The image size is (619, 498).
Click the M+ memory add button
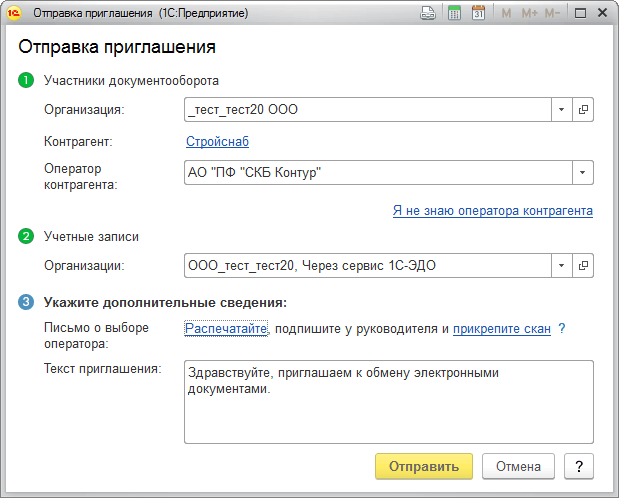pos(530,14)
